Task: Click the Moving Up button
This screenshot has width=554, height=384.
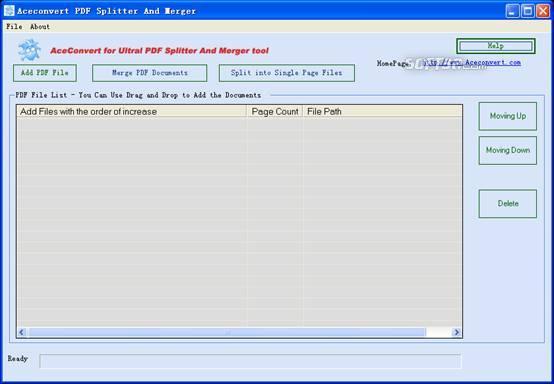Action: coord(508,116)
